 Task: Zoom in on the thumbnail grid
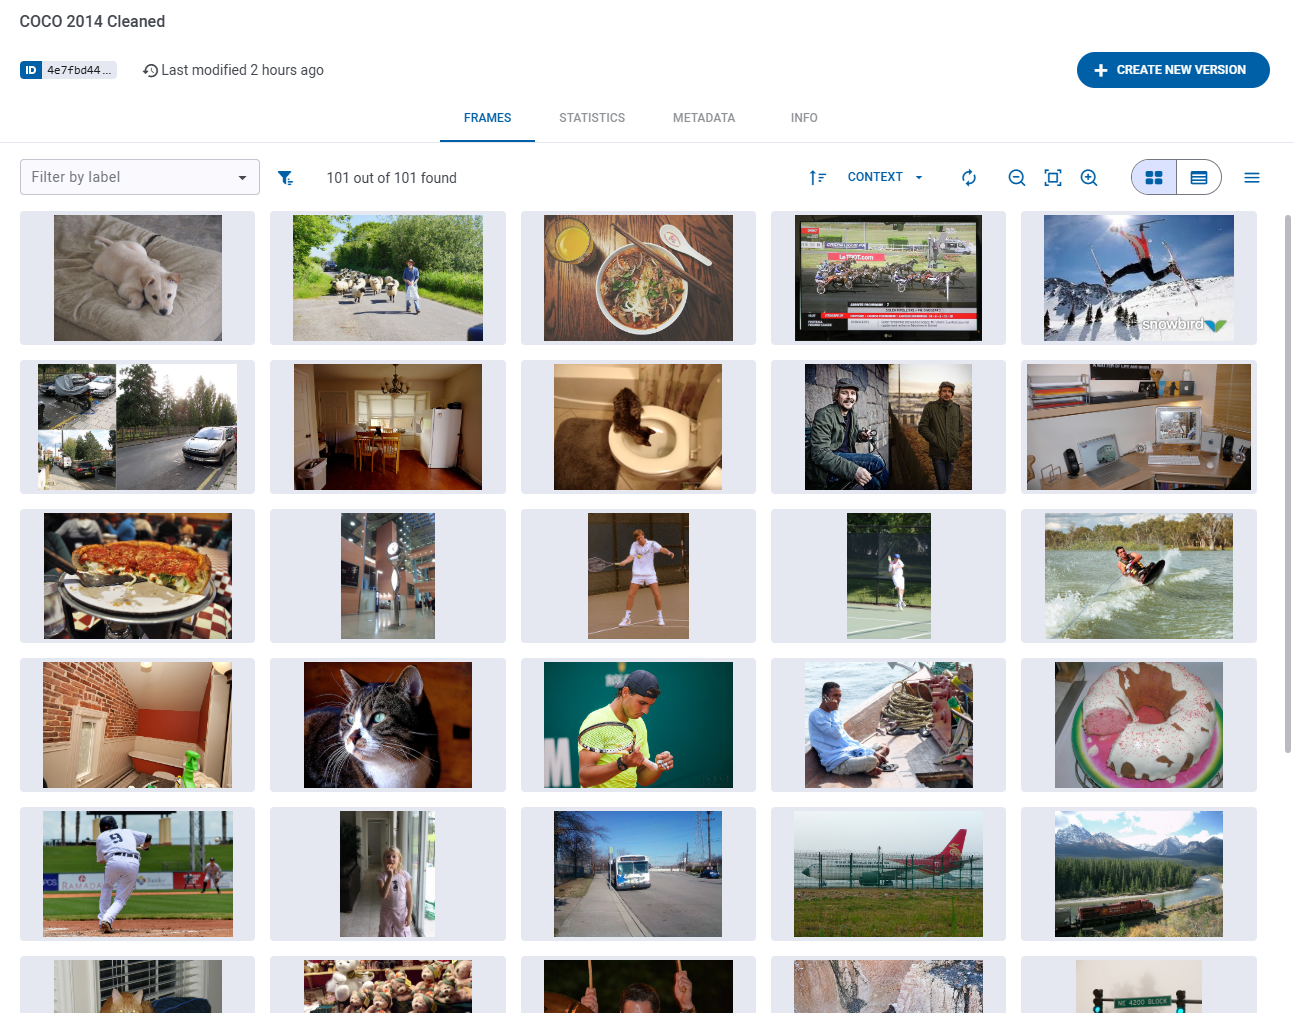point(1089,177)
